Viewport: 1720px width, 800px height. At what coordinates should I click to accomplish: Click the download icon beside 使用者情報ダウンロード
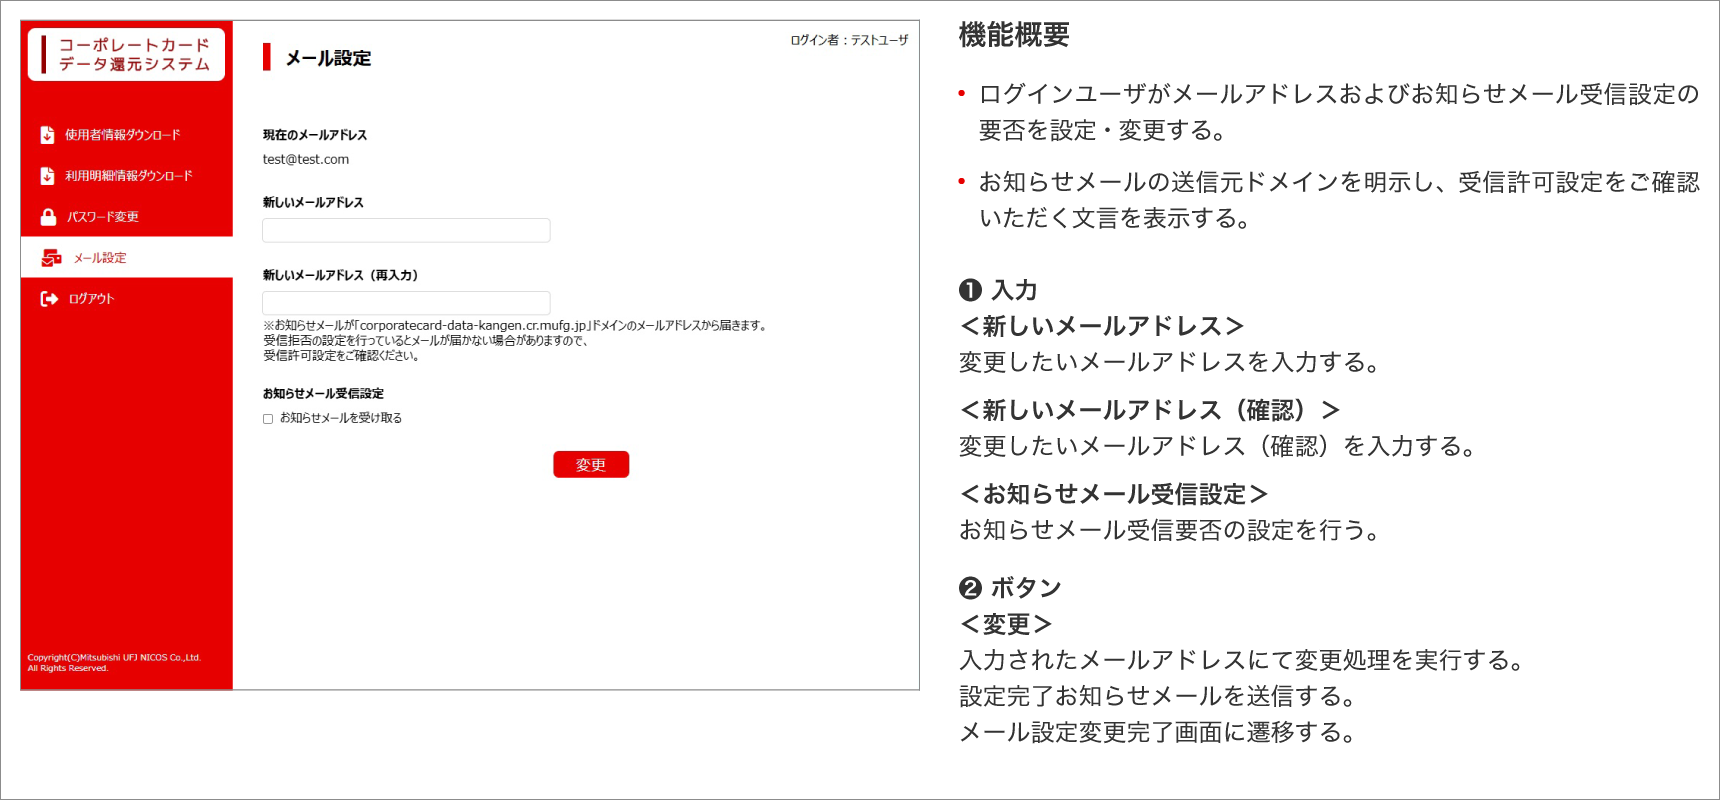pyautogui.click(x=47, y=135)
